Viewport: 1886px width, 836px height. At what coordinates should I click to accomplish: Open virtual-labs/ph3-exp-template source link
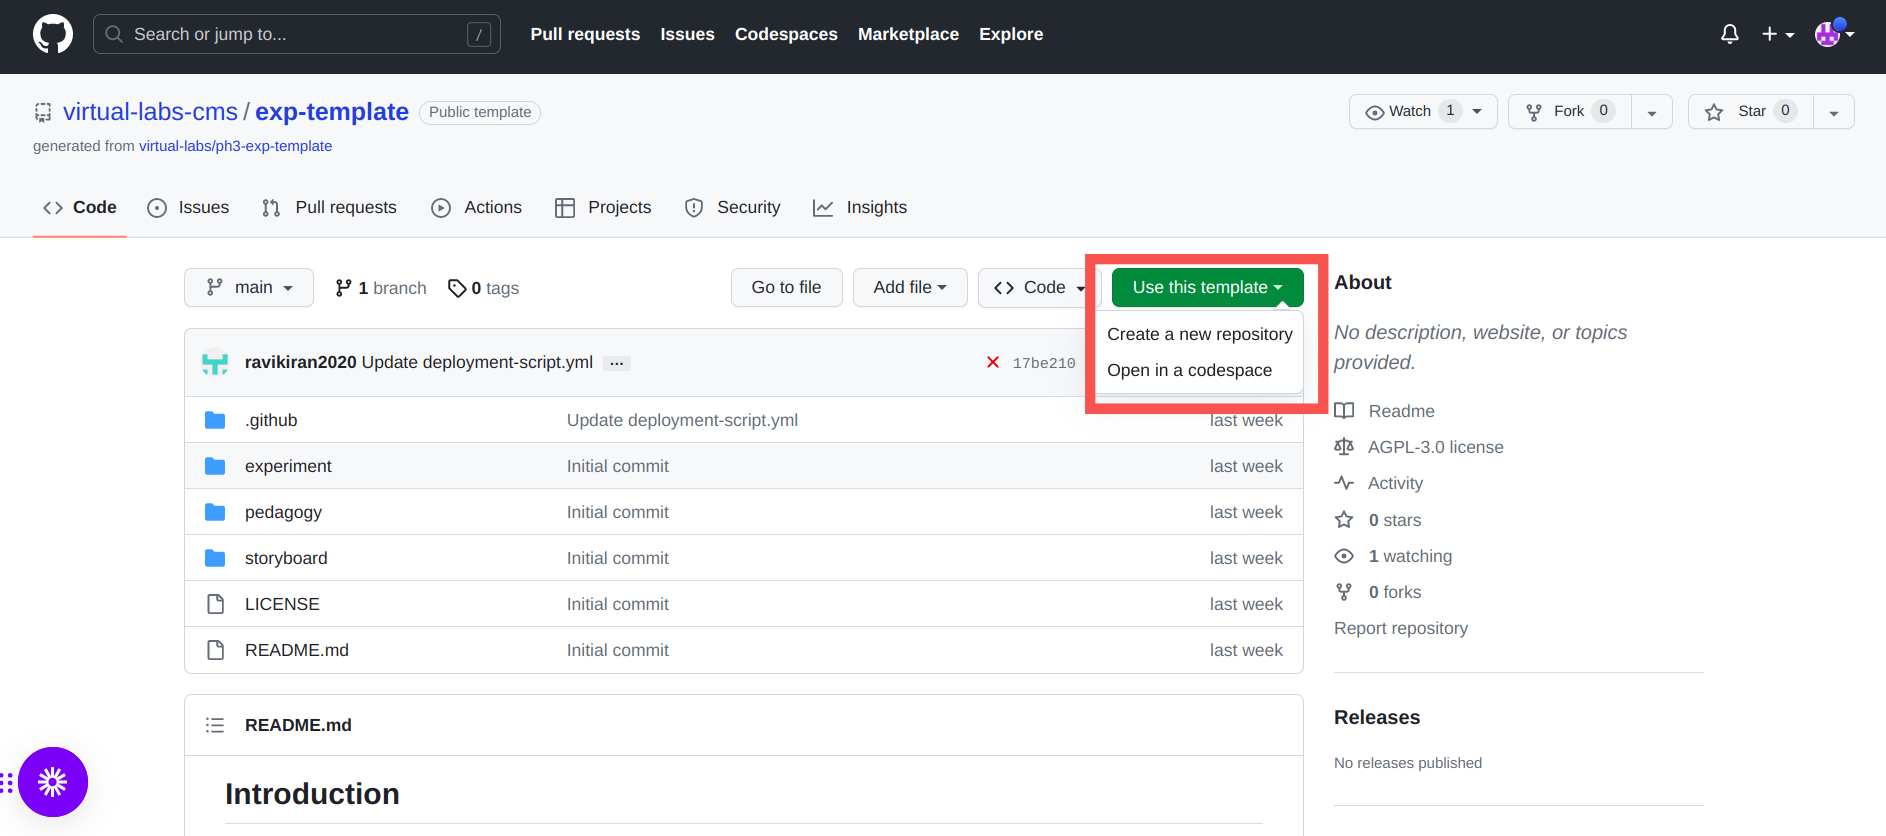(x=235, y=146)
